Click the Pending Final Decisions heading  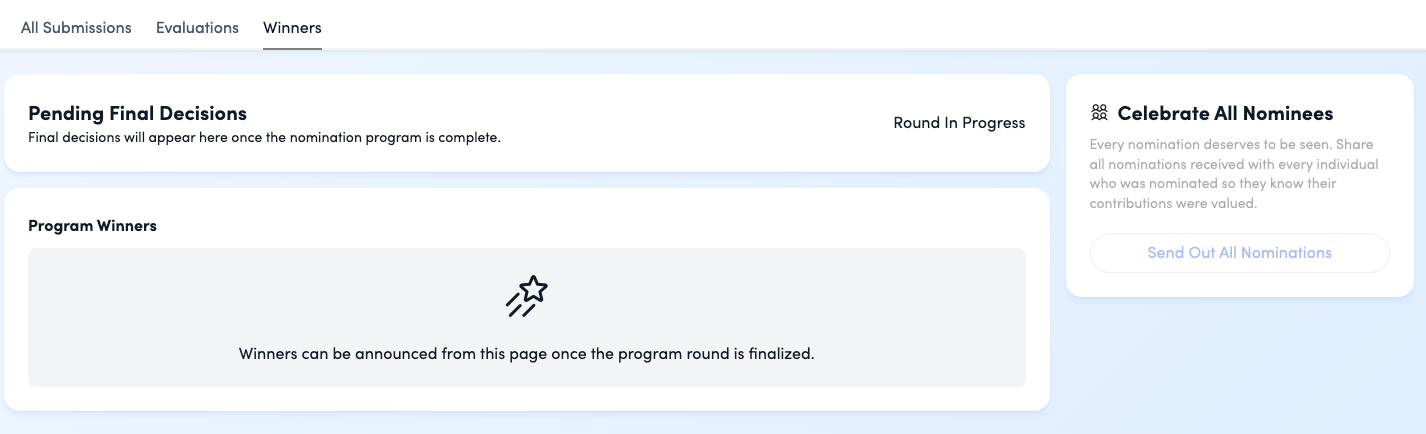click(137, 113)
